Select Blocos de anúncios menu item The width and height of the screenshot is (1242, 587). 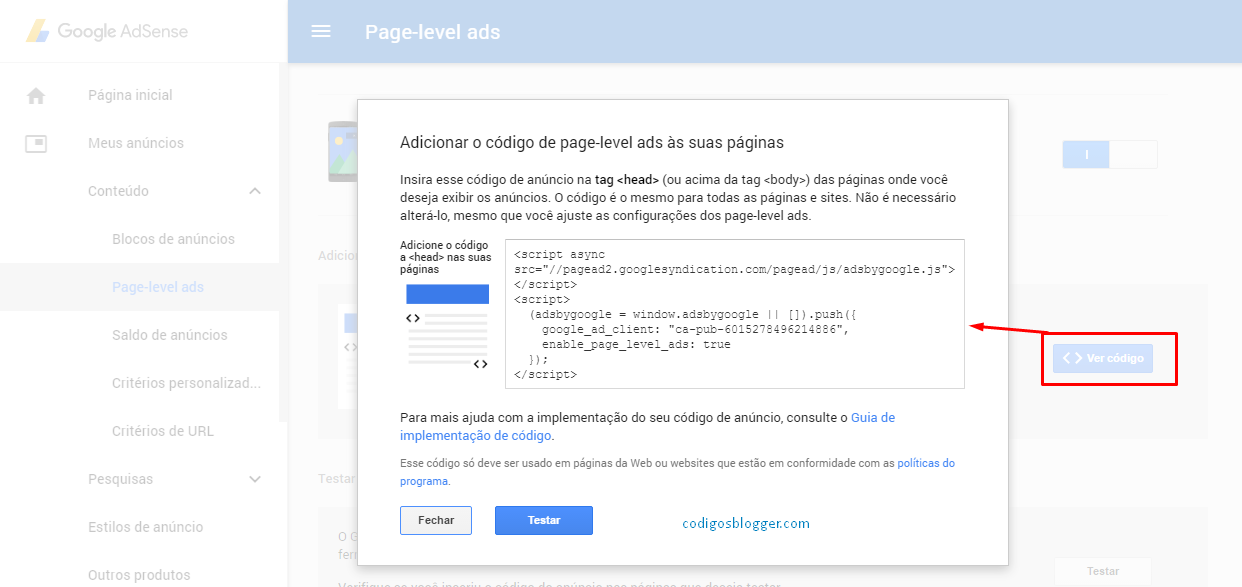click(174, 239)
